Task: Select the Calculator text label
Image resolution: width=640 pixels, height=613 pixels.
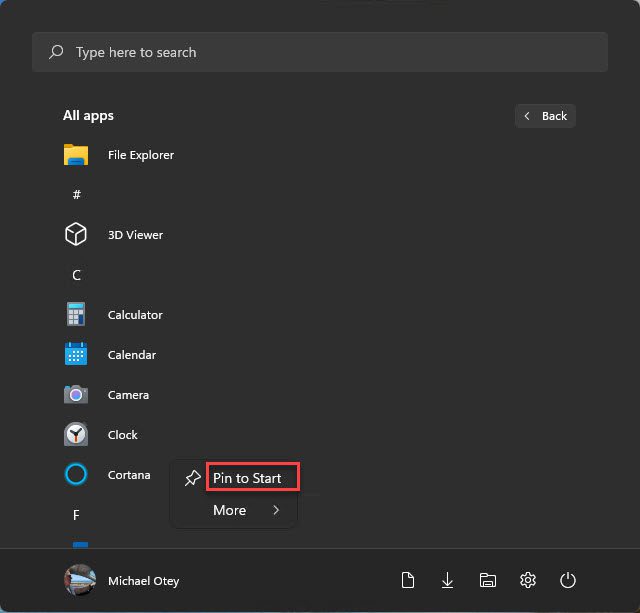Action: (135, 315)
